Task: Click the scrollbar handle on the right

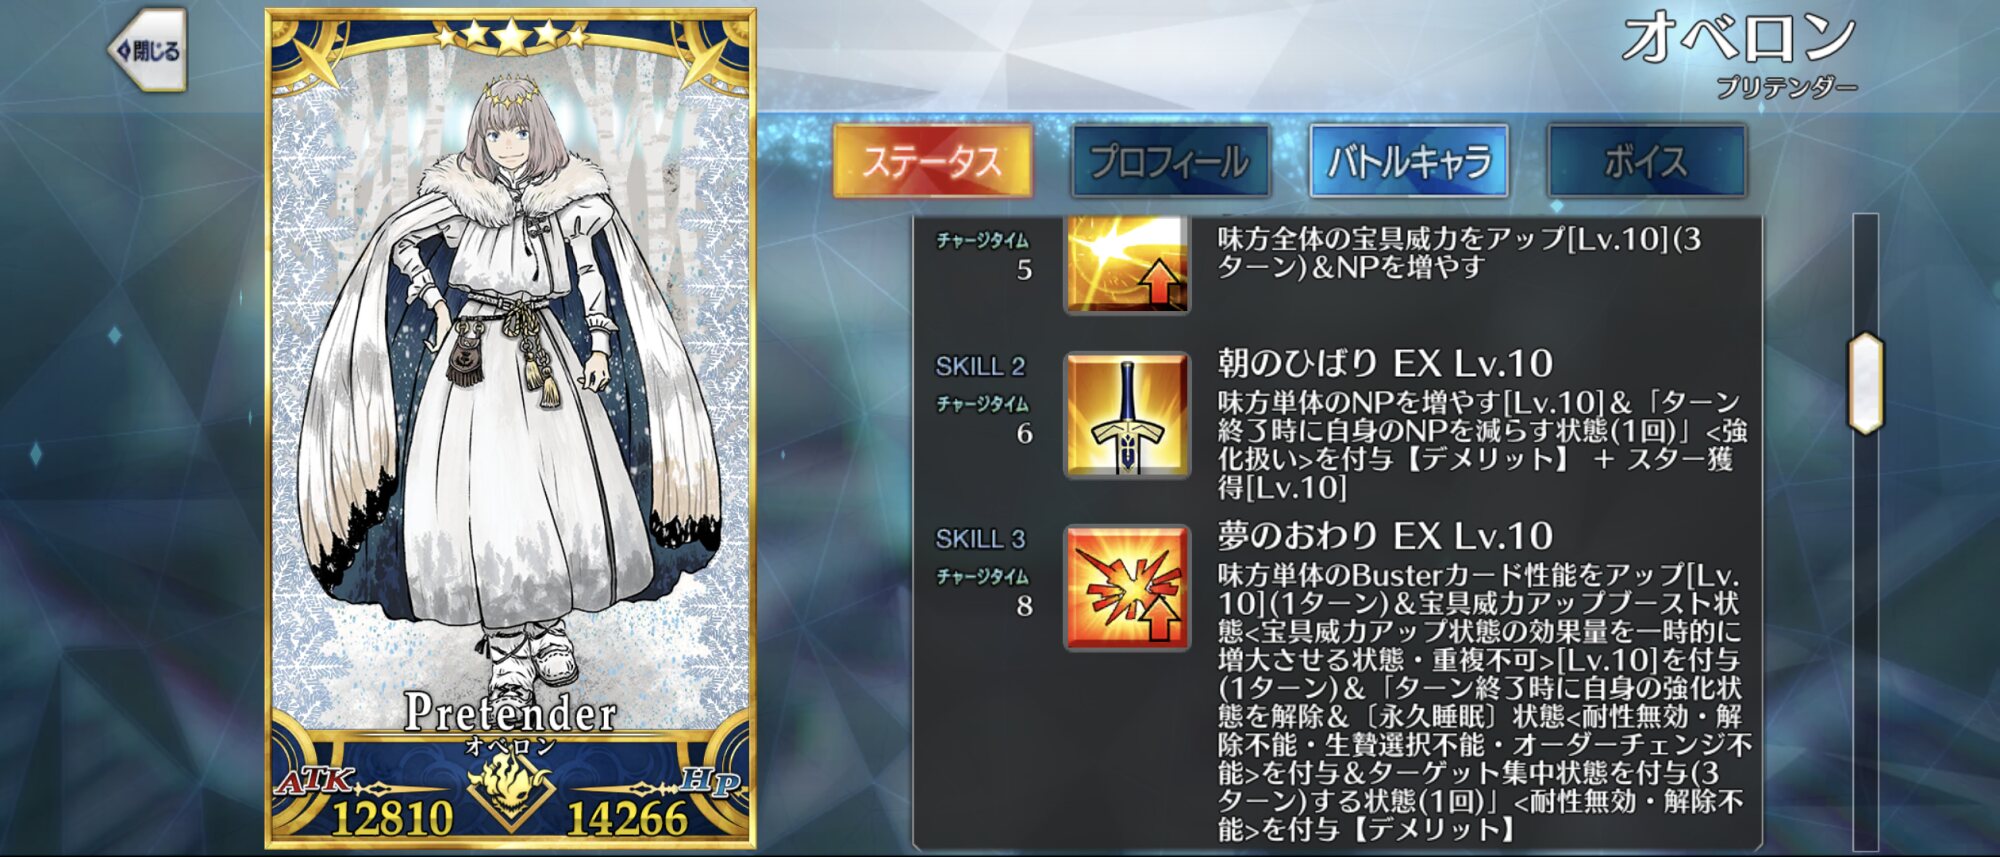Action: point(1866,383)
